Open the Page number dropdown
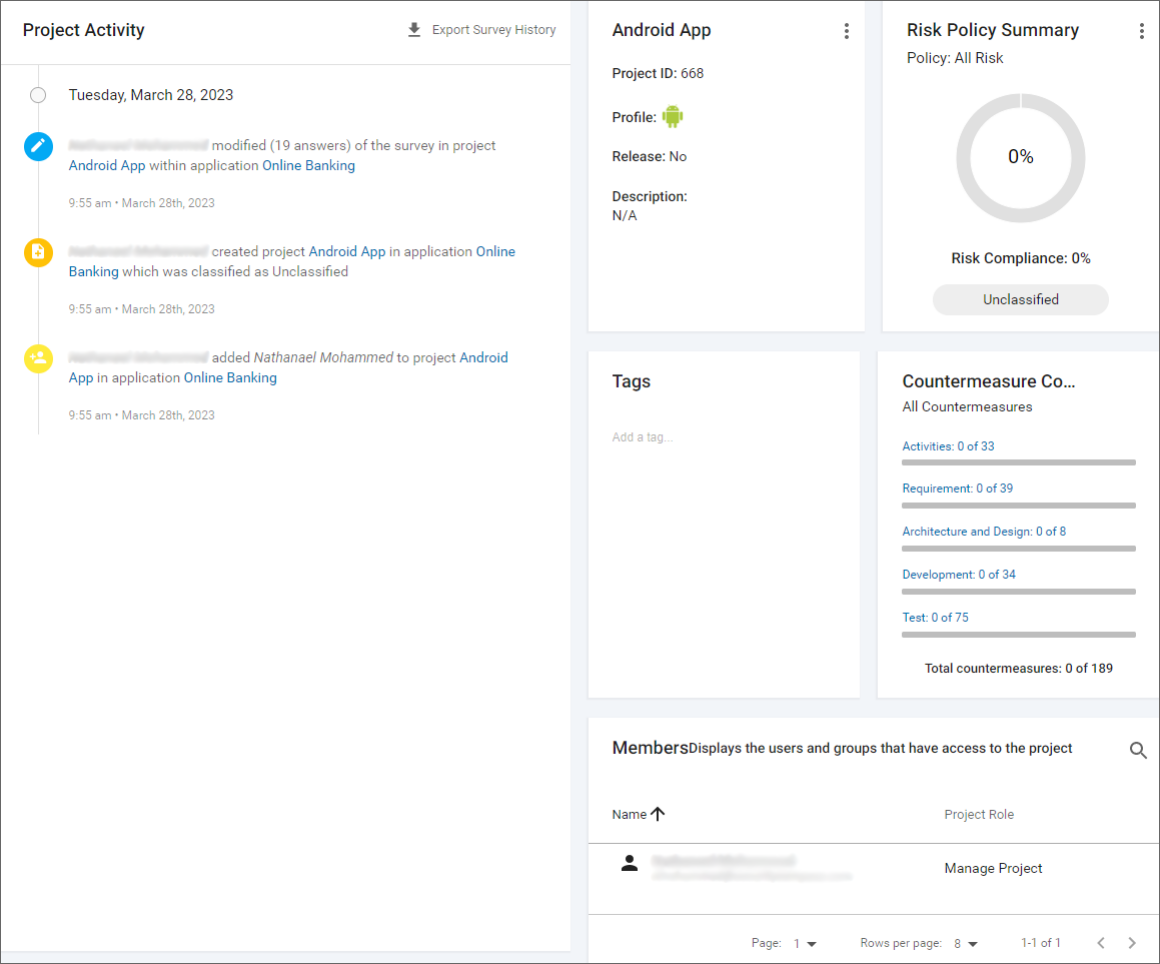This screenshot has height=964, width=1160. tap(808, 942)
